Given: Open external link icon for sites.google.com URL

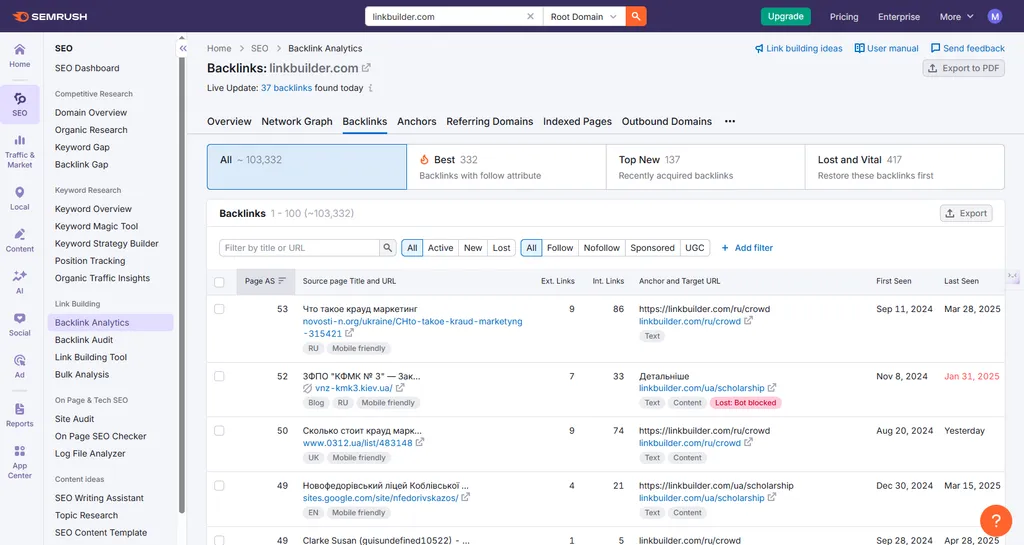Looking at the screenshot, I should (x=466, y=497).
